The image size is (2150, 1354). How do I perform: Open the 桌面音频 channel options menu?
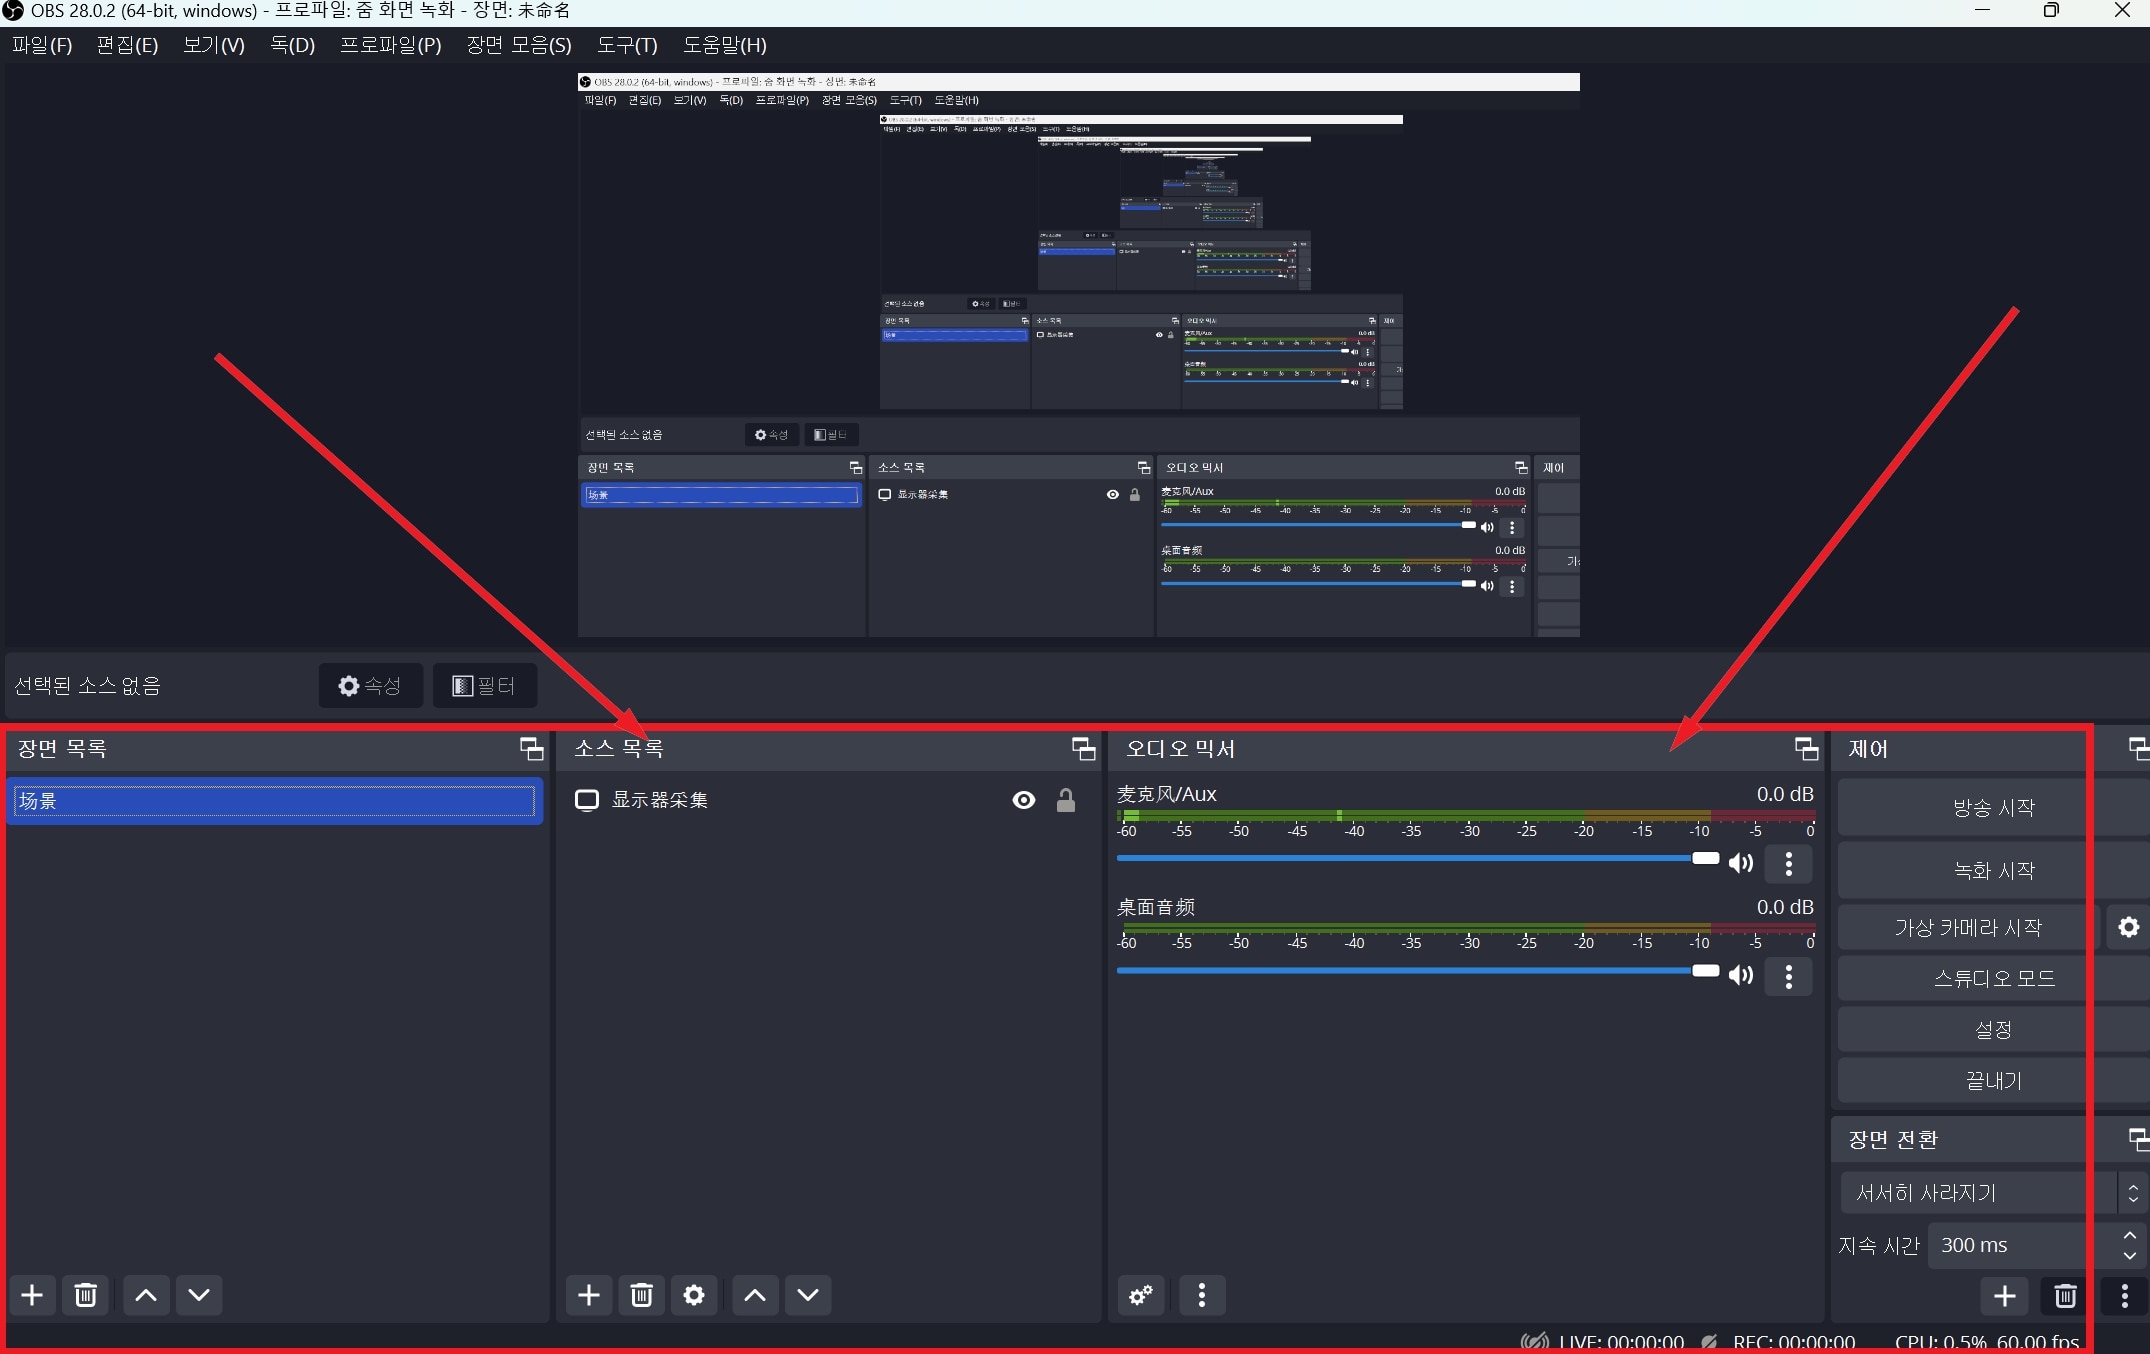pyautogui.click(x=1789, y=976)
